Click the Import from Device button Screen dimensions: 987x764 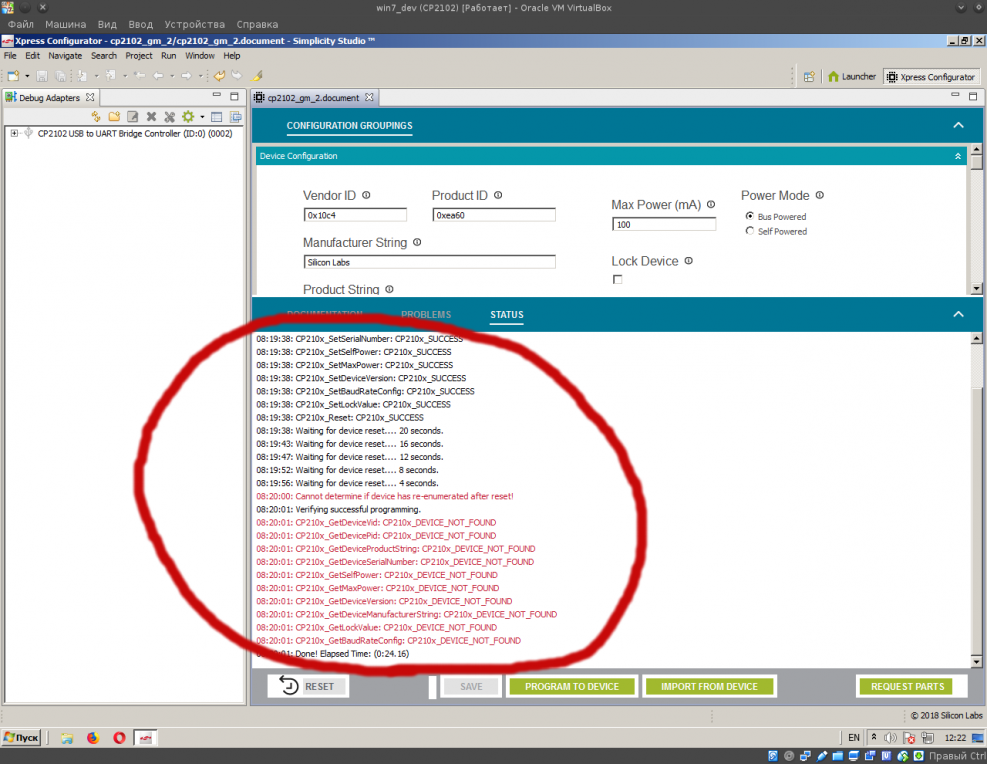709,687
